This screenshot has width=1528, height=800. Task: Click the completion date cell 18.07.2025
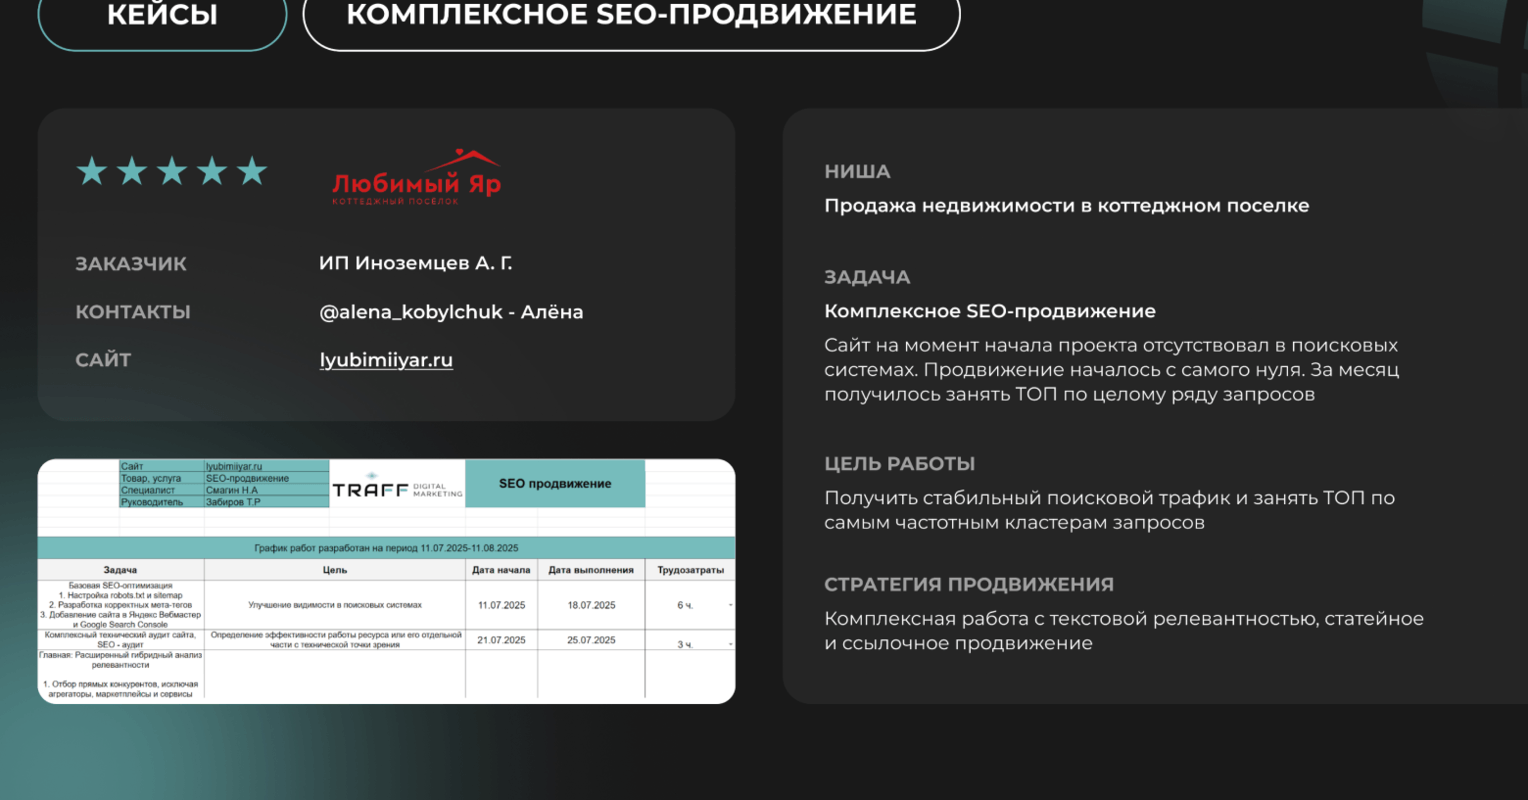(591, 605)
